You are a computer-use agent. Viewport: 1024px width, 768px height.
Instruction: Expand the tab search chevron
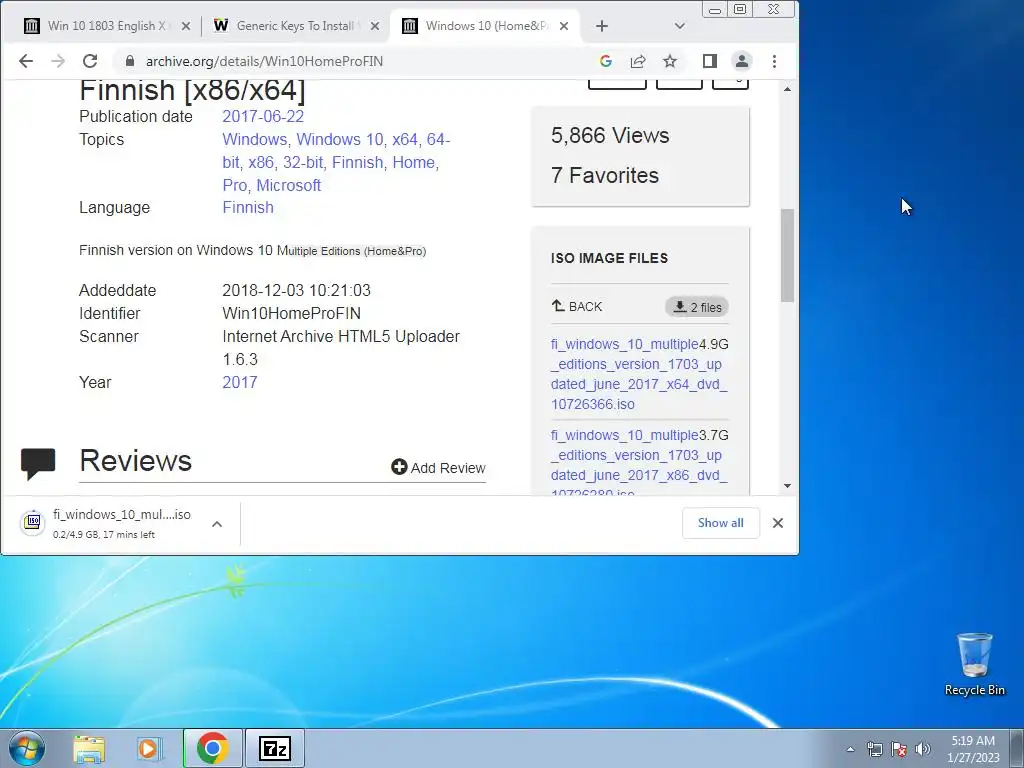coord(679,26)
